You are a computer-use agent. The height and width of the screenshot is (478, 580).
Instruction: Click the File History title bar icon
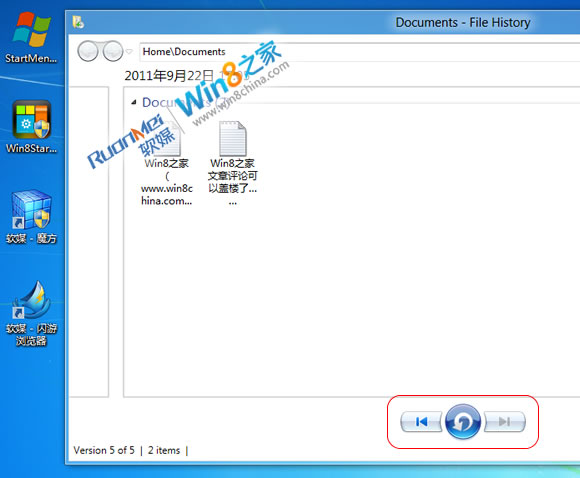[x=78, y=22]
